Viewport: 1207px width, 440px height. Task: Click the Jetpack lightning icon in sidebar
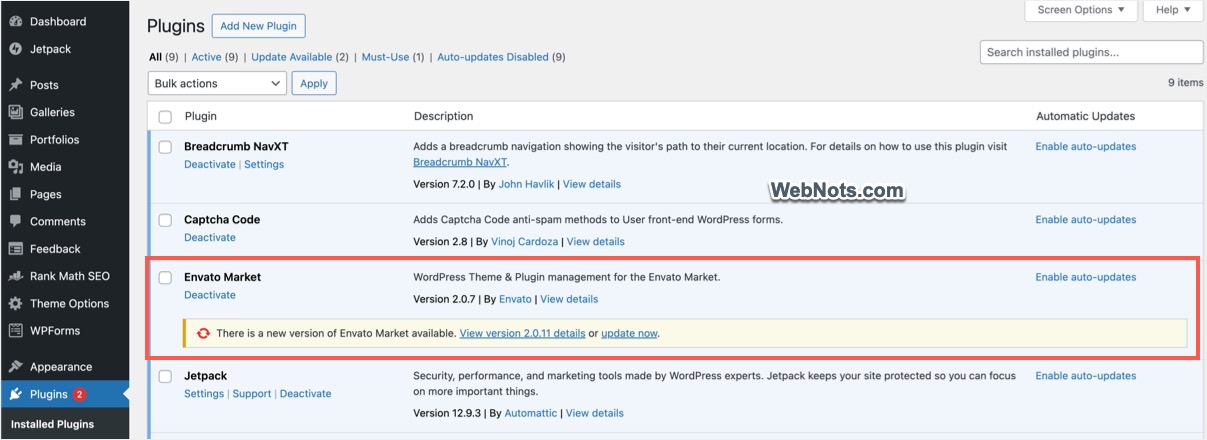click(16, 48)
